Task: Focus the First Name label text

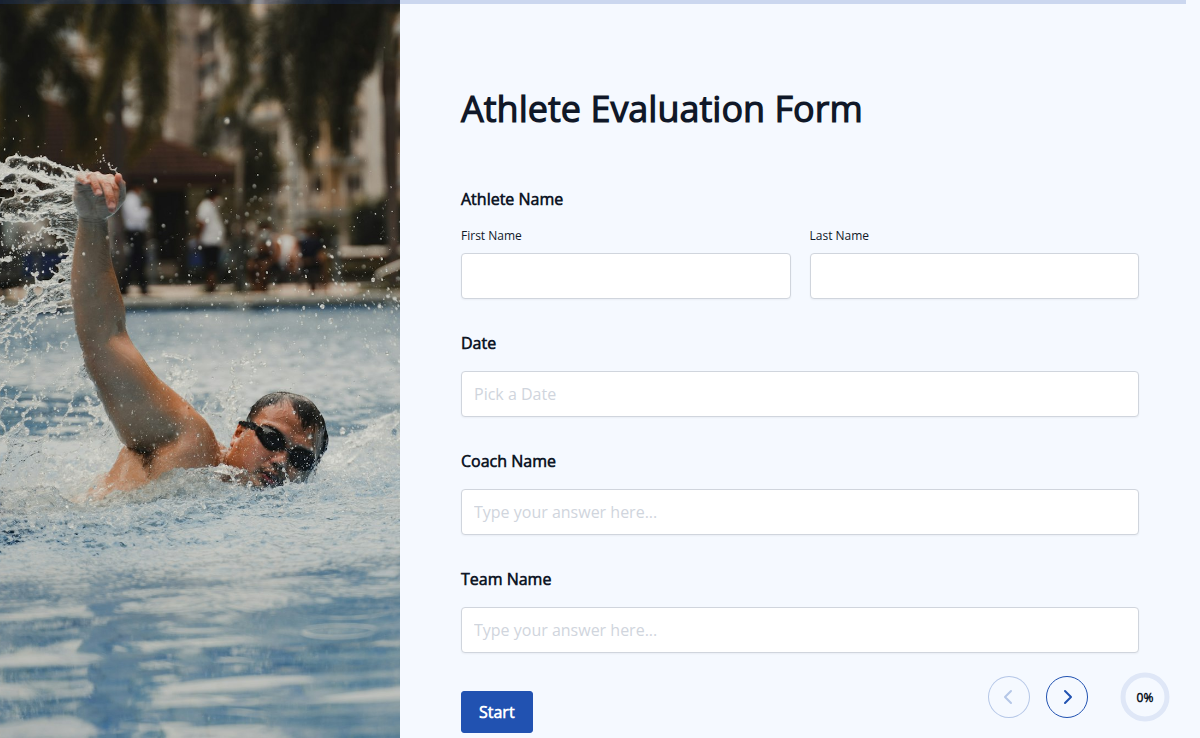Action: [x=491, y=235]
